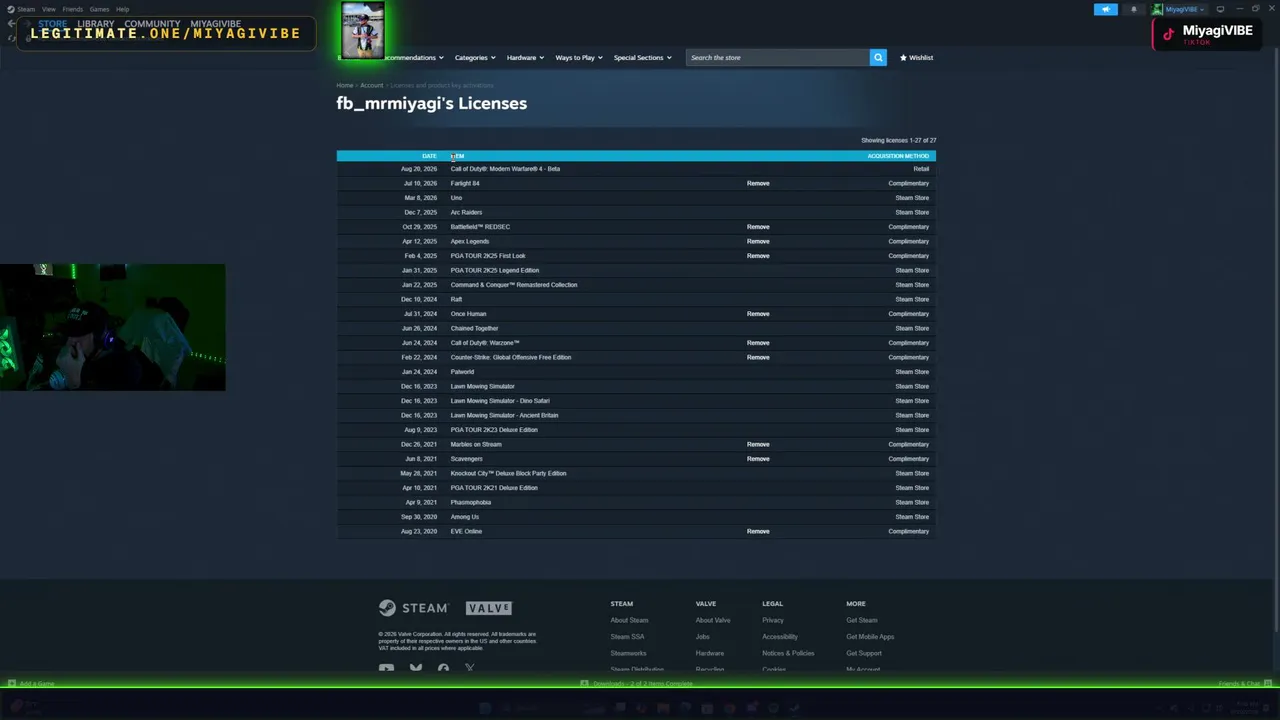This screenshot has height=720, width=1280.
Task: Go to the Home breadcrumb
Action: point(345,85)
